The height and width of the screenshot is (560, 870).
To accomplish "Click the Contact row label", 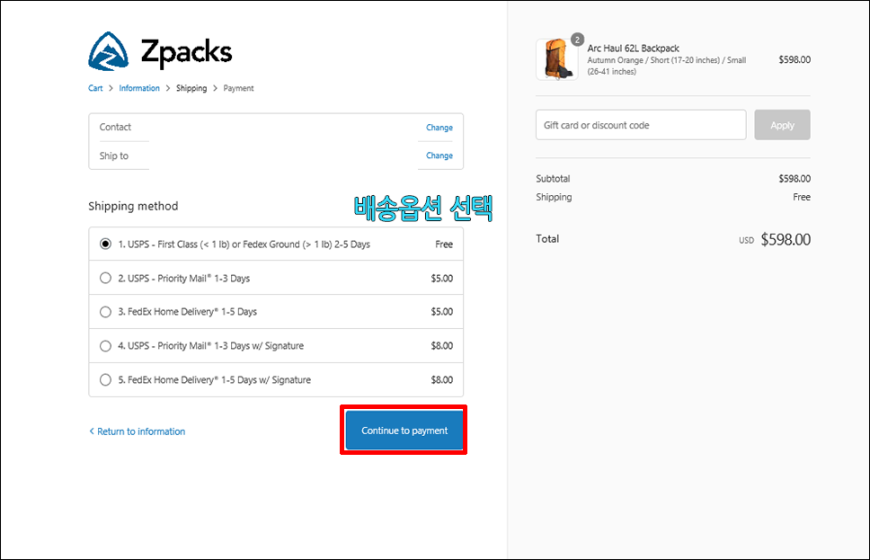I will click(x=115, y=127).
